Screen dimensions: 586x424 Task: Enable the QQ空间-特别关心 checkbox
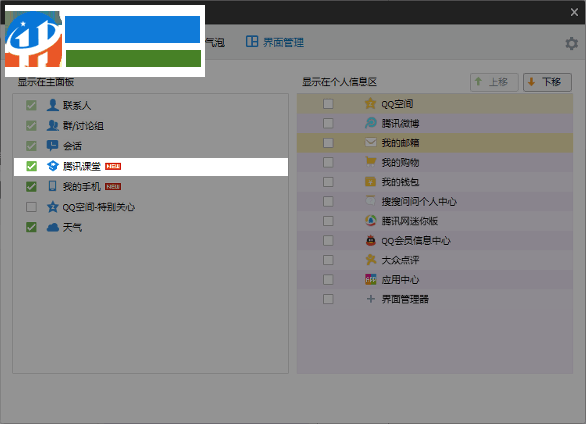pos(31,207)
